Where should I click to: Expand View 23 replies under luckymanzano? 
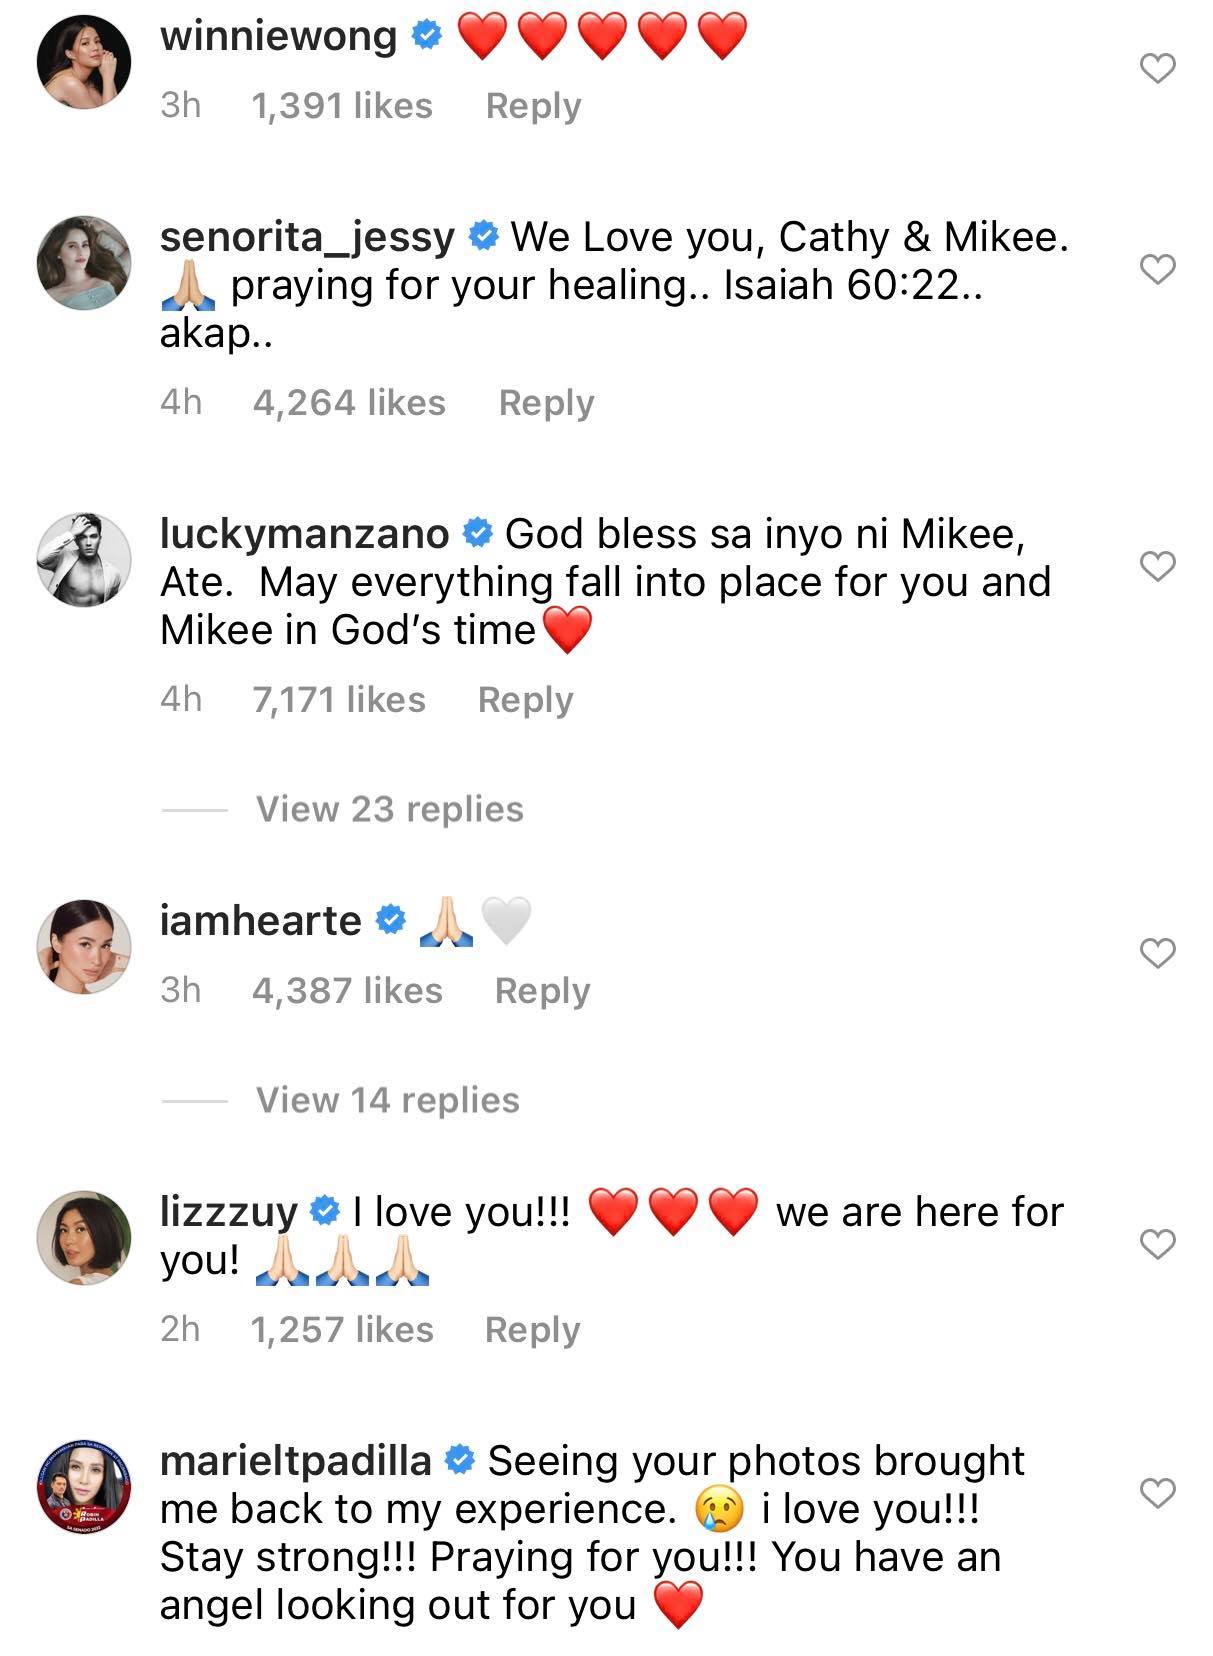pyautogui.click(x=389, y=809)
